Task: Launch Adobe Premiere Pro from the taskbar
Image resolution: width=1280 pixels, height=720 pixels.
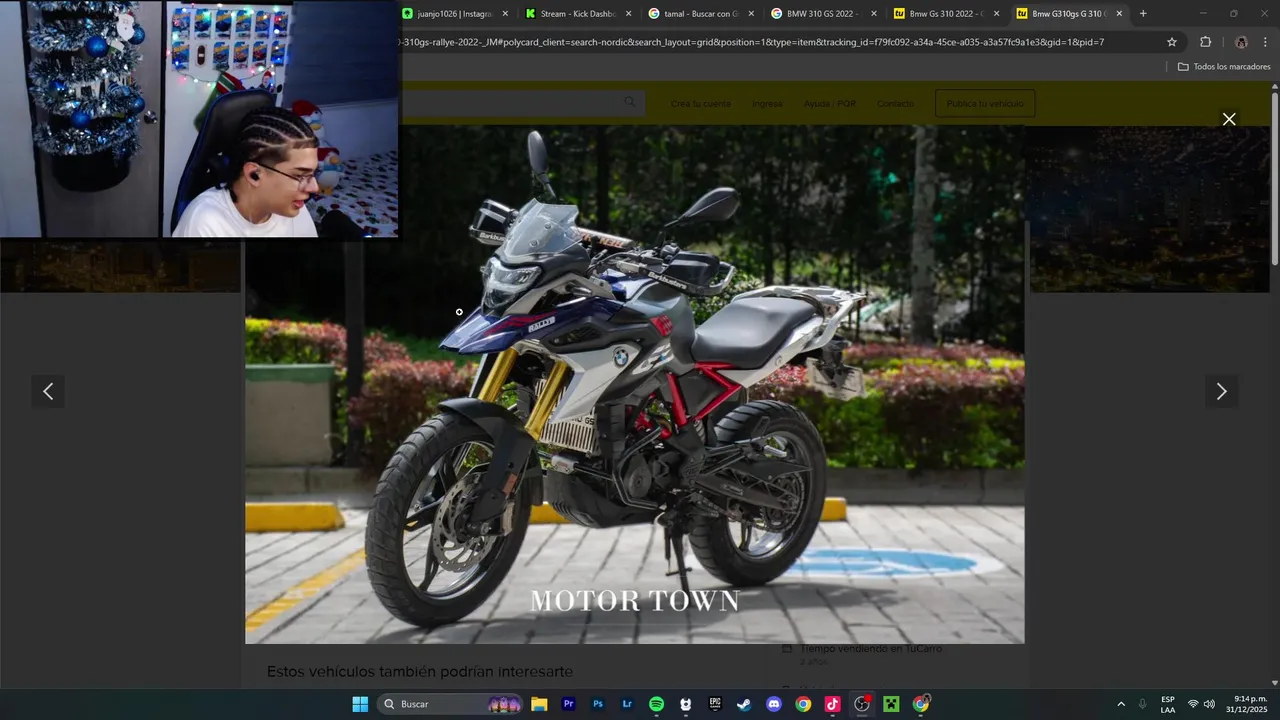Action: coord(569,704)
